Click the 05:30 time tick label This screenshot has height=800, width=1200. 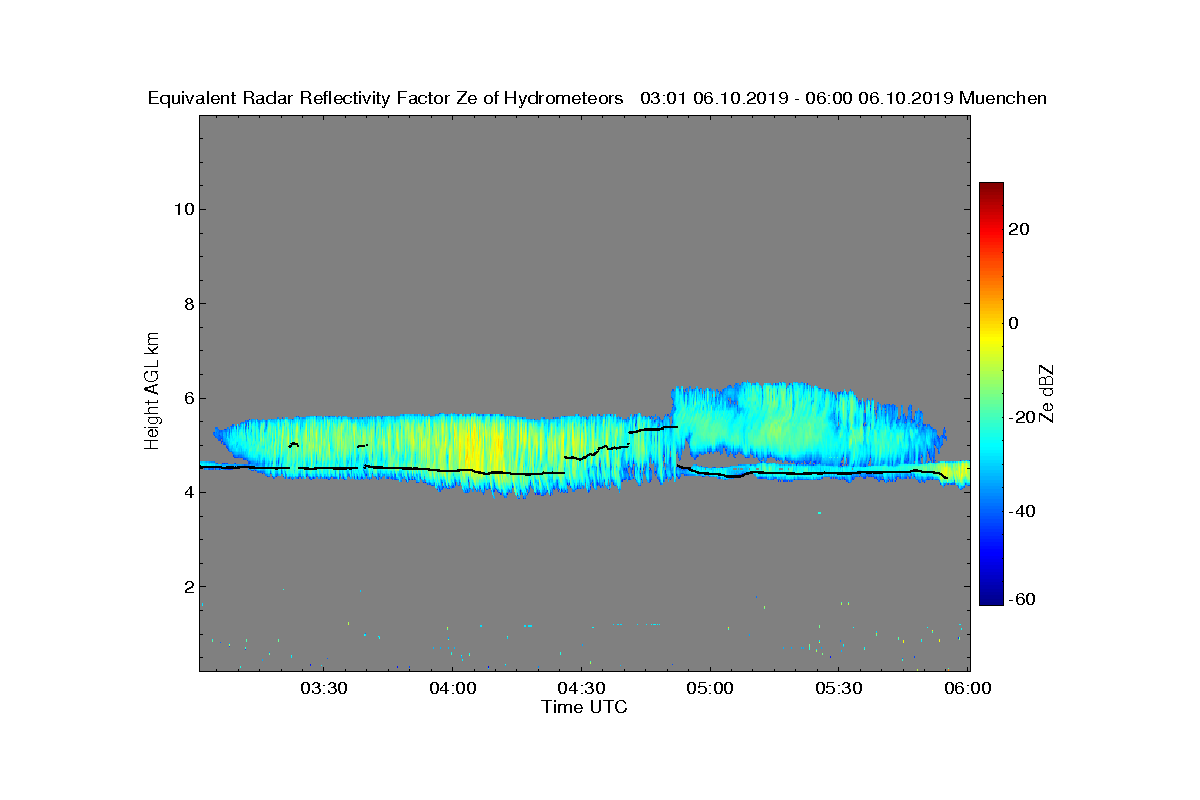(x=840, y=688)
